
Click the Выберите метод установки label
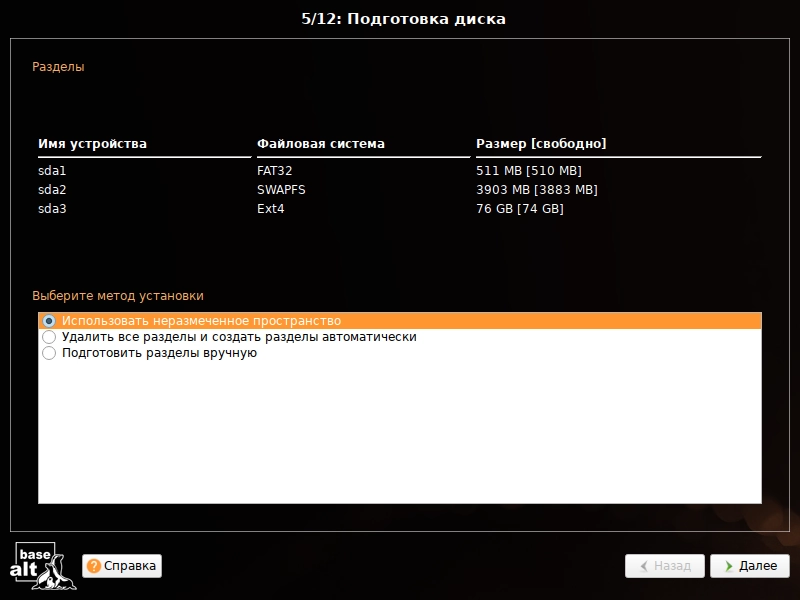click(118, 296)
